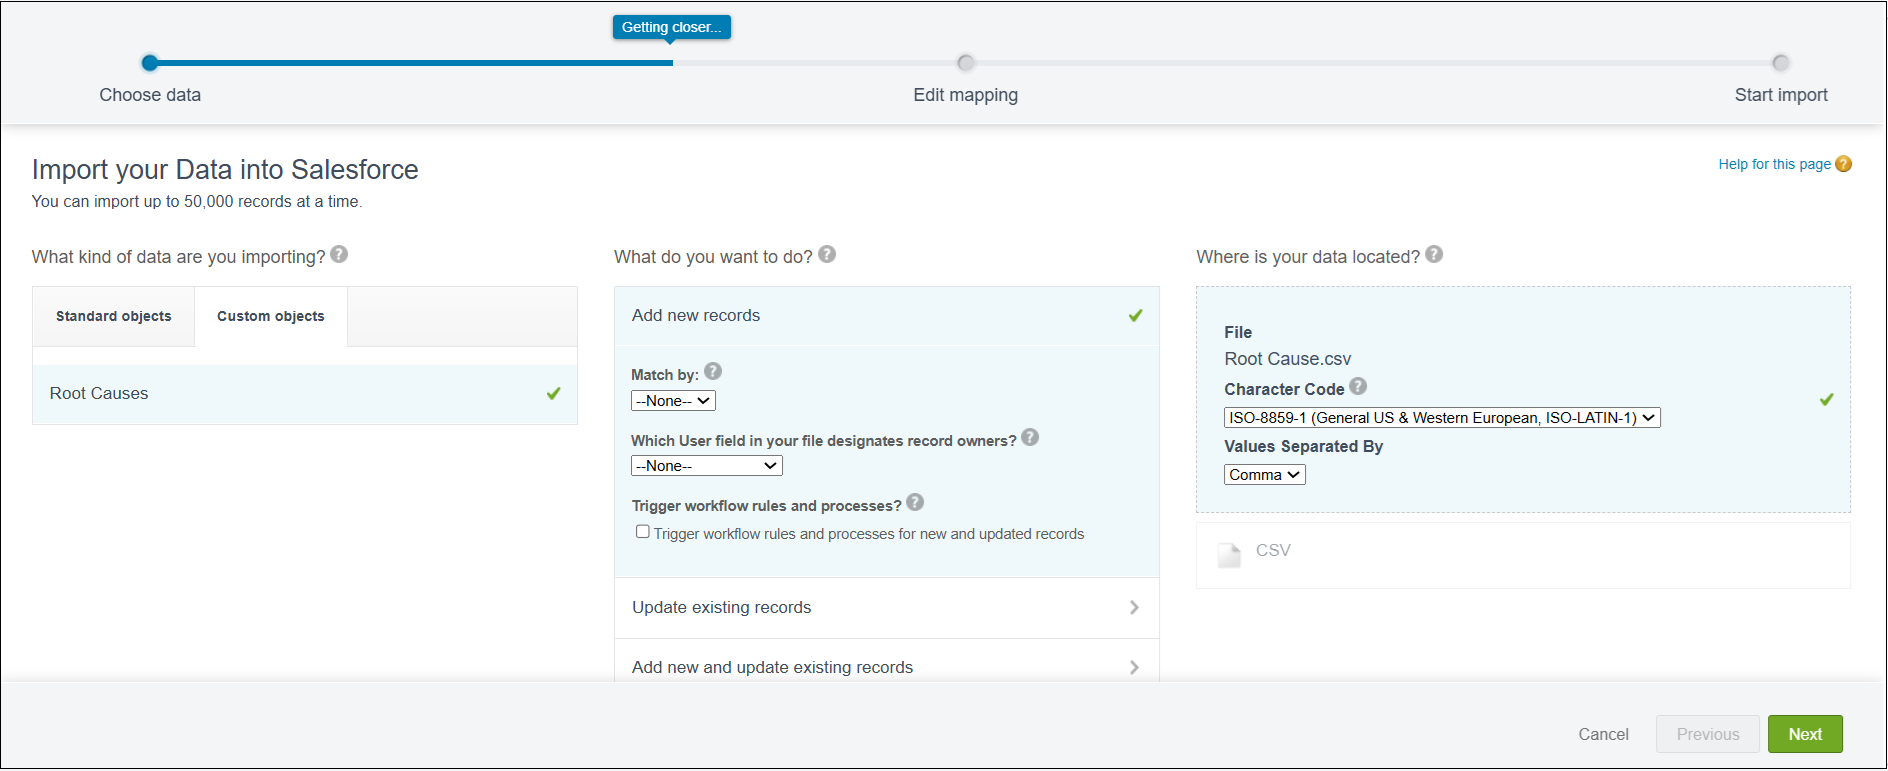Click the Start import step marker
The height and width of the screenshot is (771, 1888).
click(x=1781, y=63)
